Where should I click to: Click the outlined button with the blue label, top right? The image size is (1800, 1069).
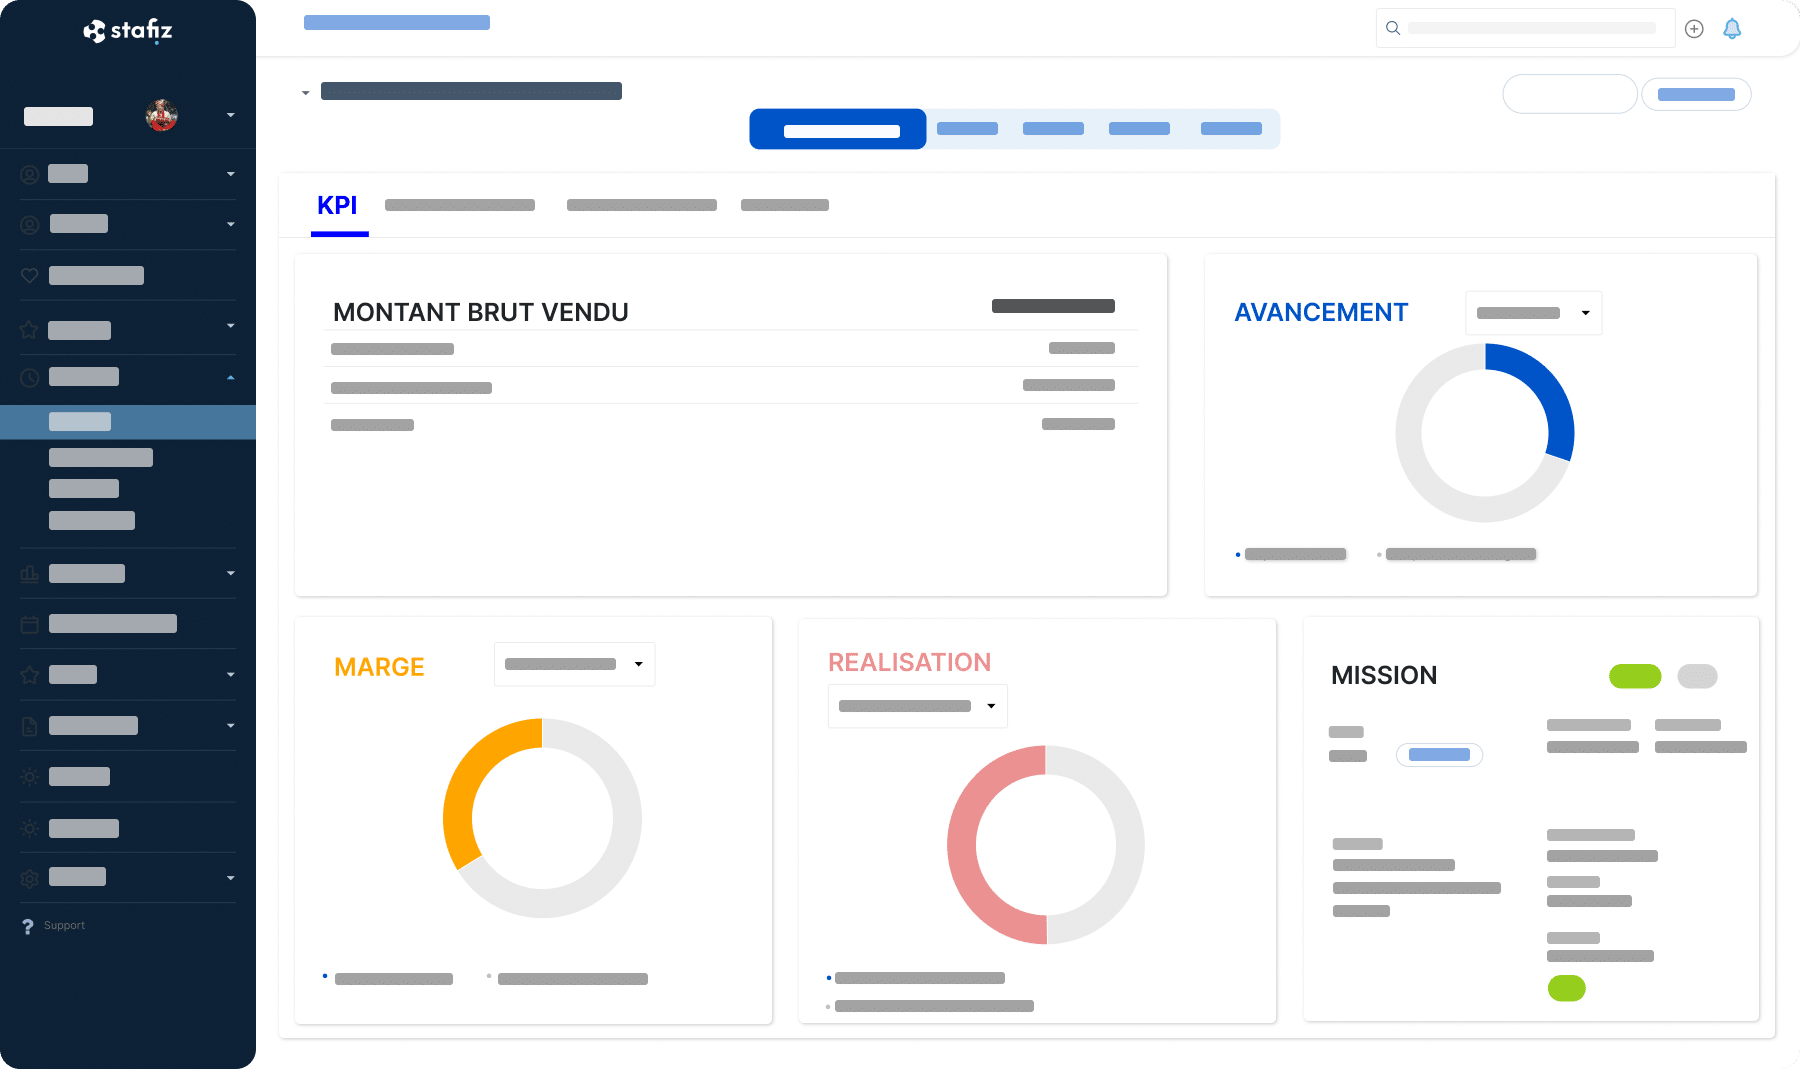point(1696,95)
